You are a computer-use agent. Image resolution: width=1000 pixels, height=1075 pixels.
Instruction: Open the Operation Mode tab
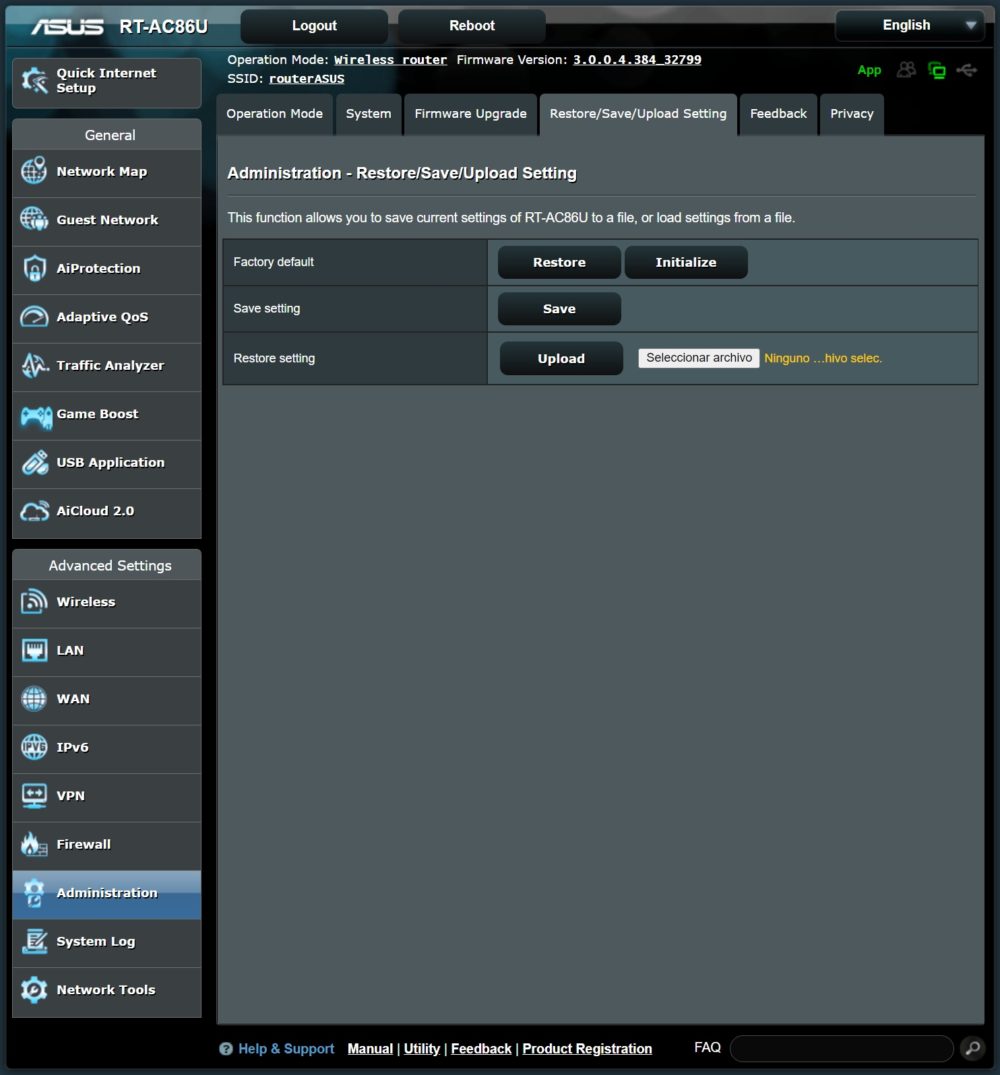(274, 114)
